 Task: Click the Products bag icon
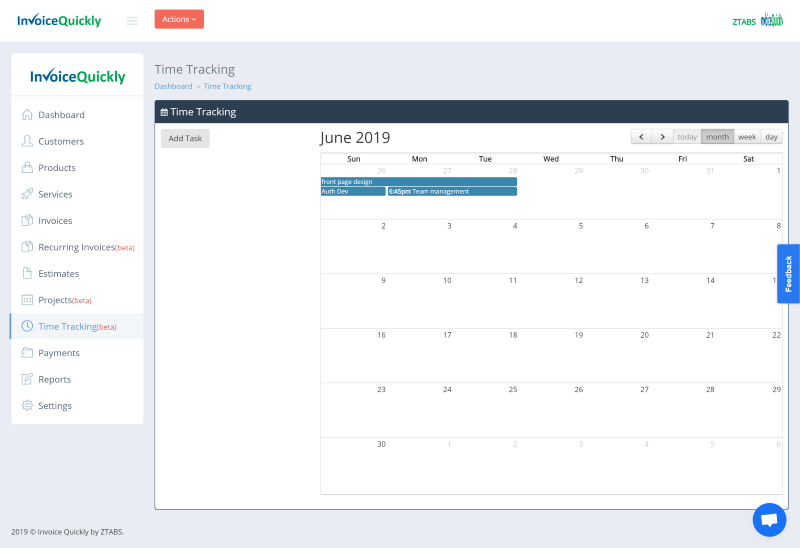pos(27,168)
